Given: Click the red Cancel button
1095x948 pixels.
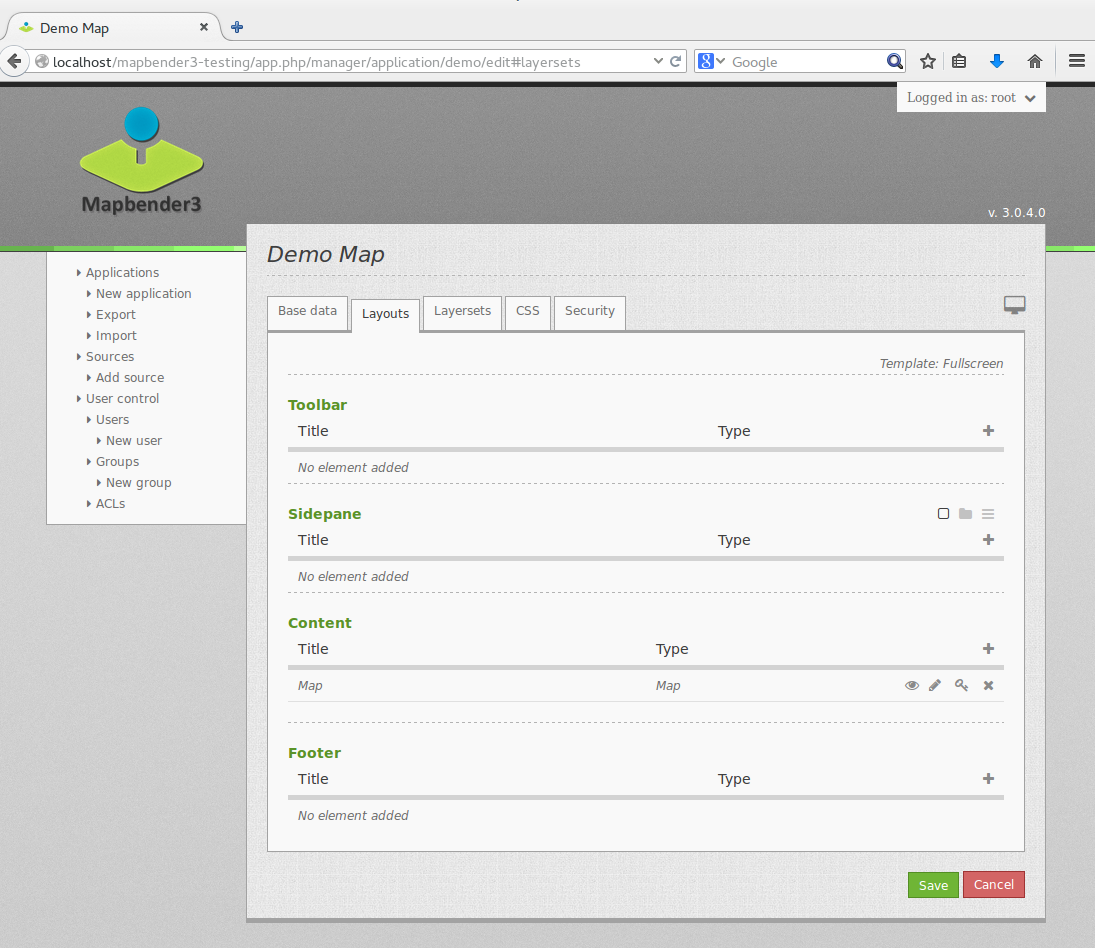Looking at the screenshot, I should point(993,885).
